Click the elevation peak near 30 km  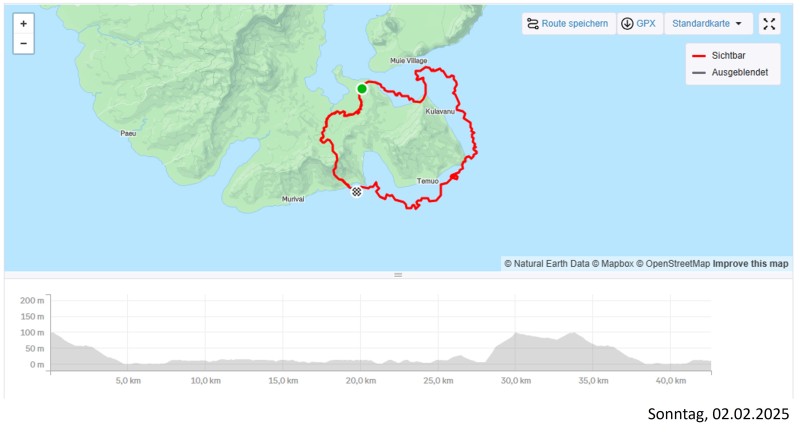(x=514, y=335)
